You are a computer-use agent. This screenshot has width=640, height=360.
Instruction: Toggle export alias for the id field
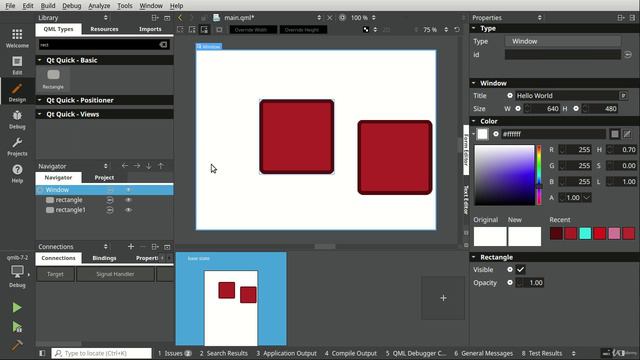tap(628, 54)
